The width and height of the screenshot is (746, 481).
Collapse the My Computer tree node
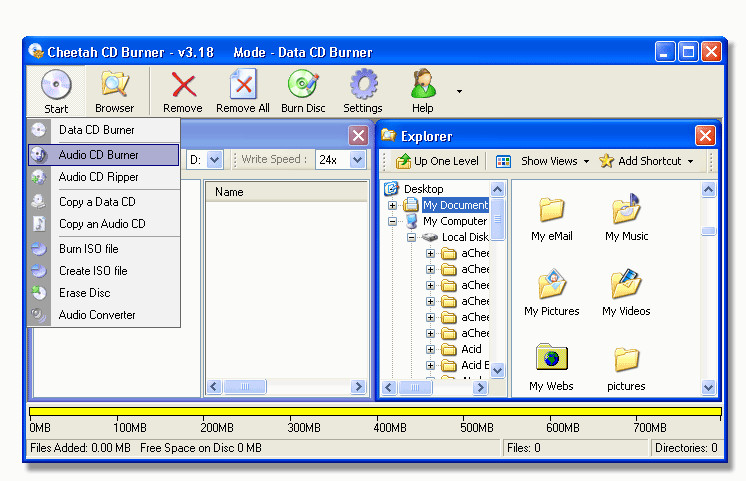click(393, 221)
